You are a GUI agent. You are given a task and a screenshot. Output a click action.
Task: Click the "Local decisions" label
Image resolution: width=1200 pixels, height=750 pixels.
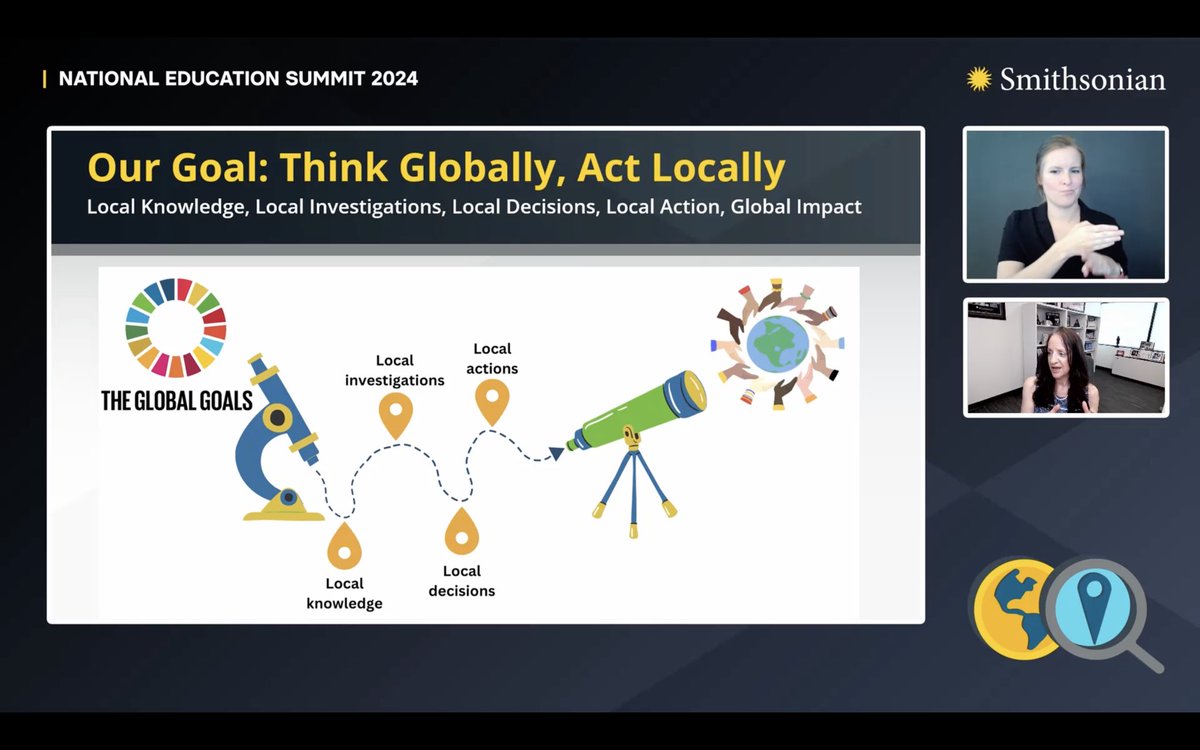462,581
